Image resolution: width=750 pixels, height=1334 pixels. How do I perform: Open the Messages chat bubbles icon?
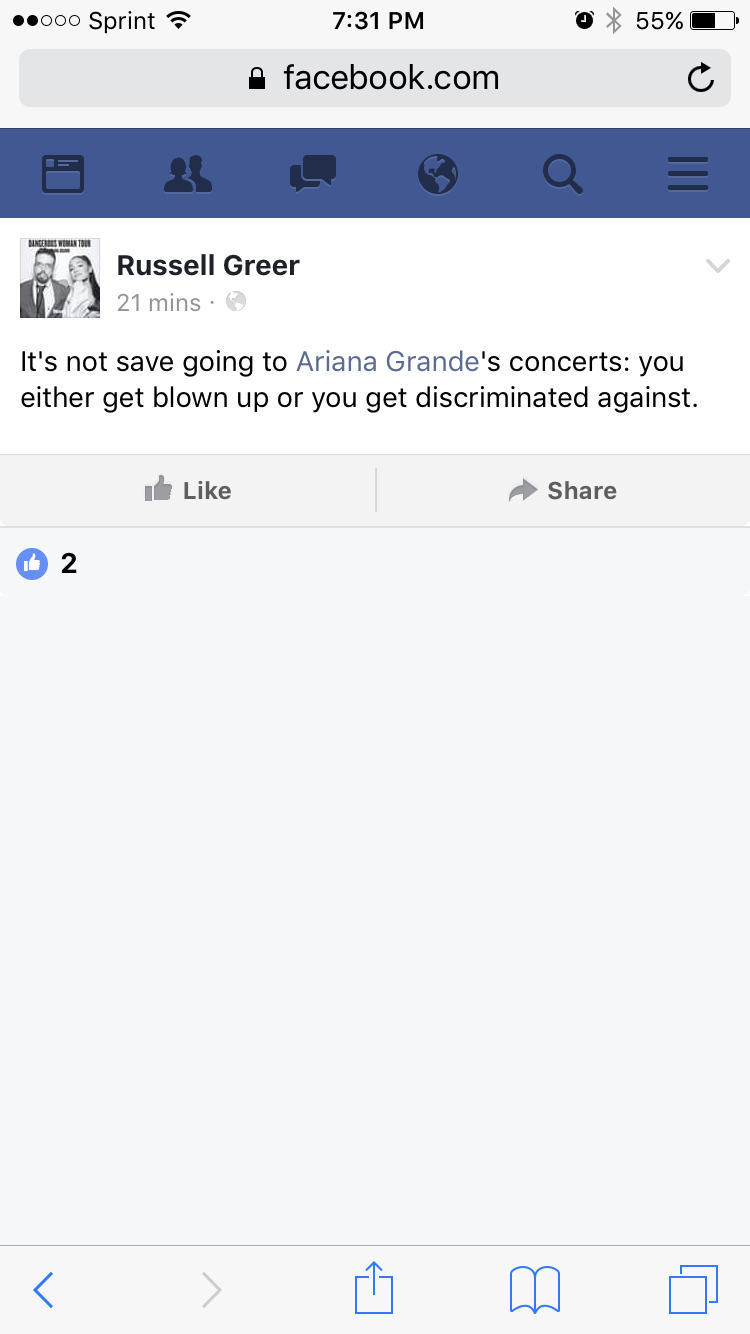pos(312,174)
